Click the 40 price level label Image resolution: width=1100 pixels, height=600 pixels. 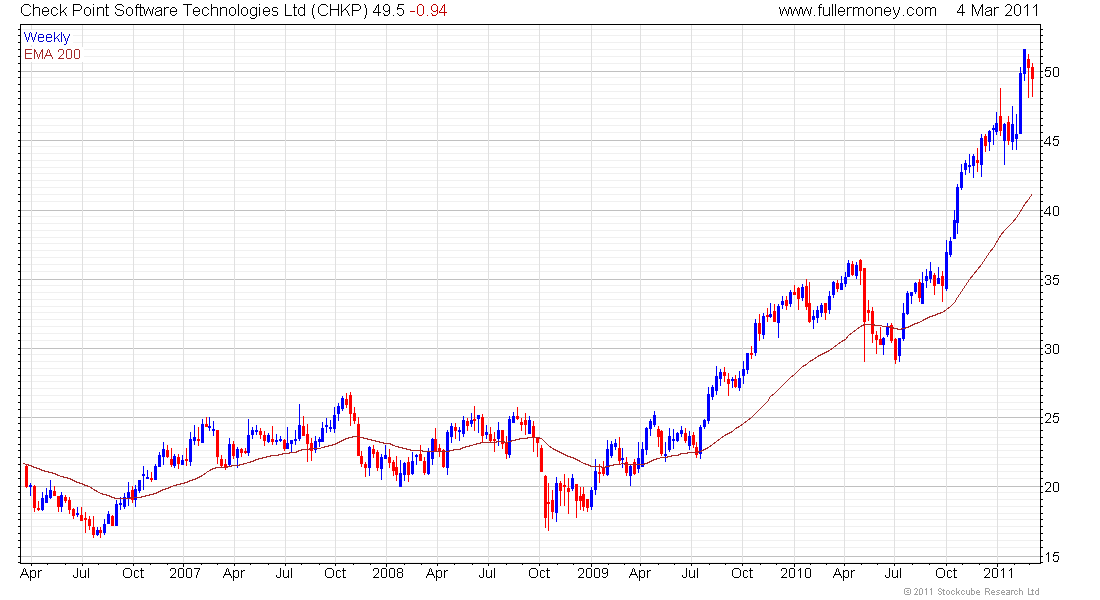coord(1052,211)
